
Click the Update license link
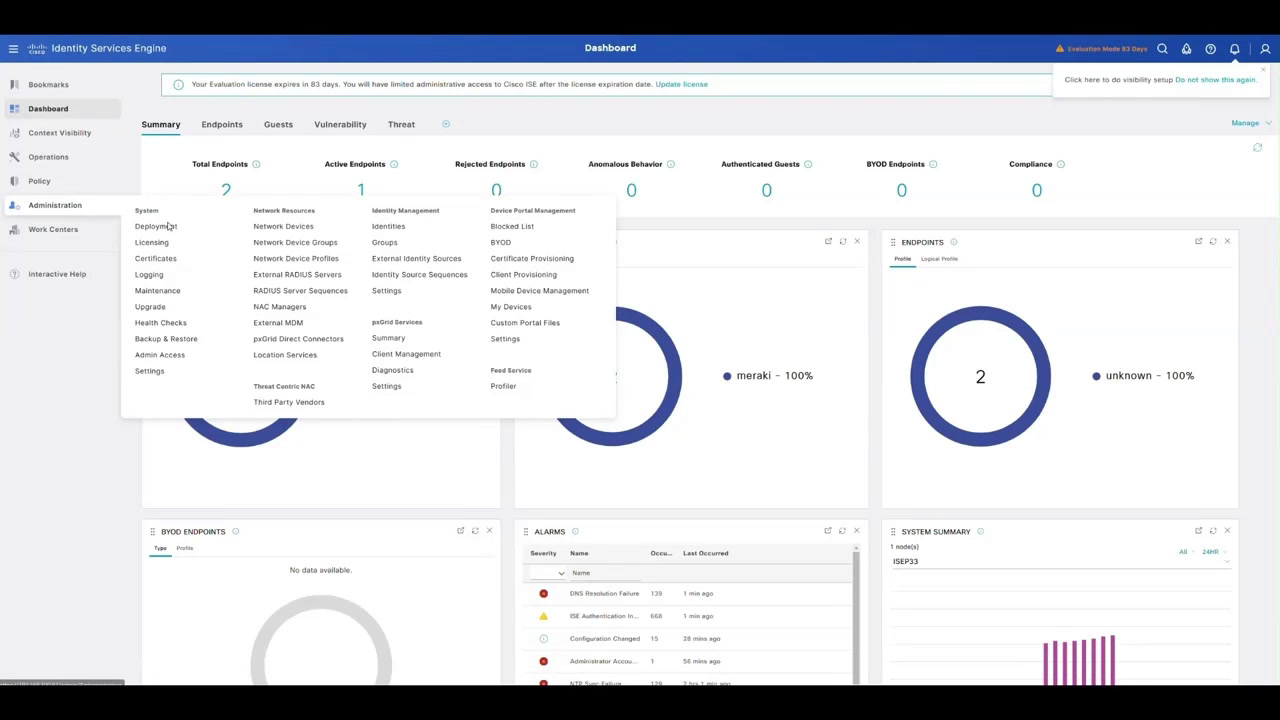click(682, 84)
